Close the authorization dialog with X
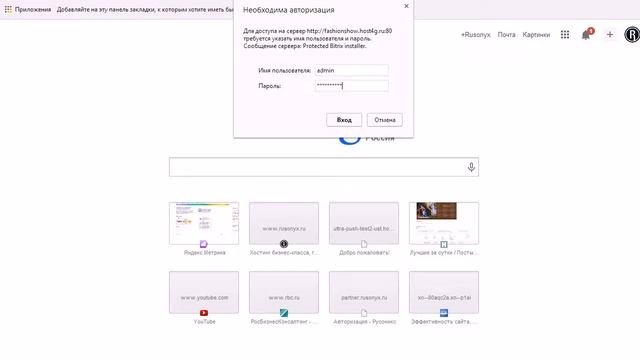Screen dimensions: 640x360 point(406,6)
